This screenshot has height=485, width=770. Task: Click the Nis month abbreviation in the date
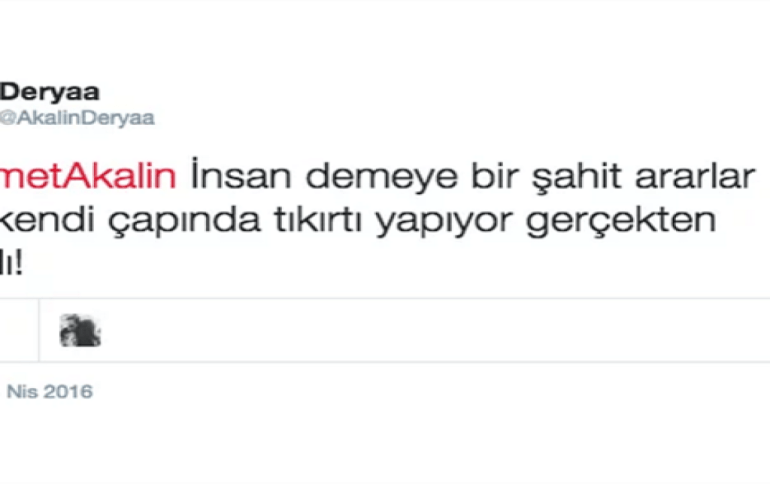[22, 392]
